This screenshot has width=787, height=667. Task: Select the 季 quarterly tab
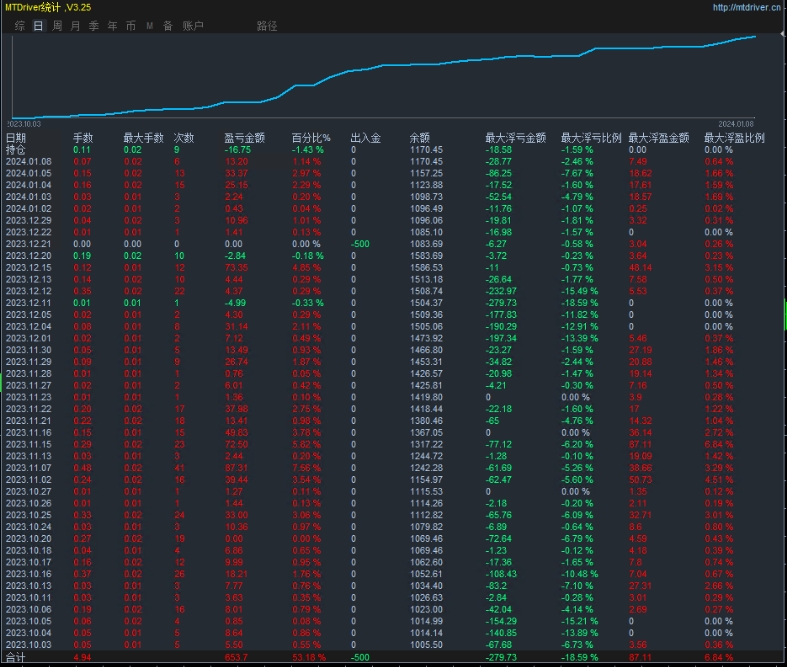(x=93, y=26)
